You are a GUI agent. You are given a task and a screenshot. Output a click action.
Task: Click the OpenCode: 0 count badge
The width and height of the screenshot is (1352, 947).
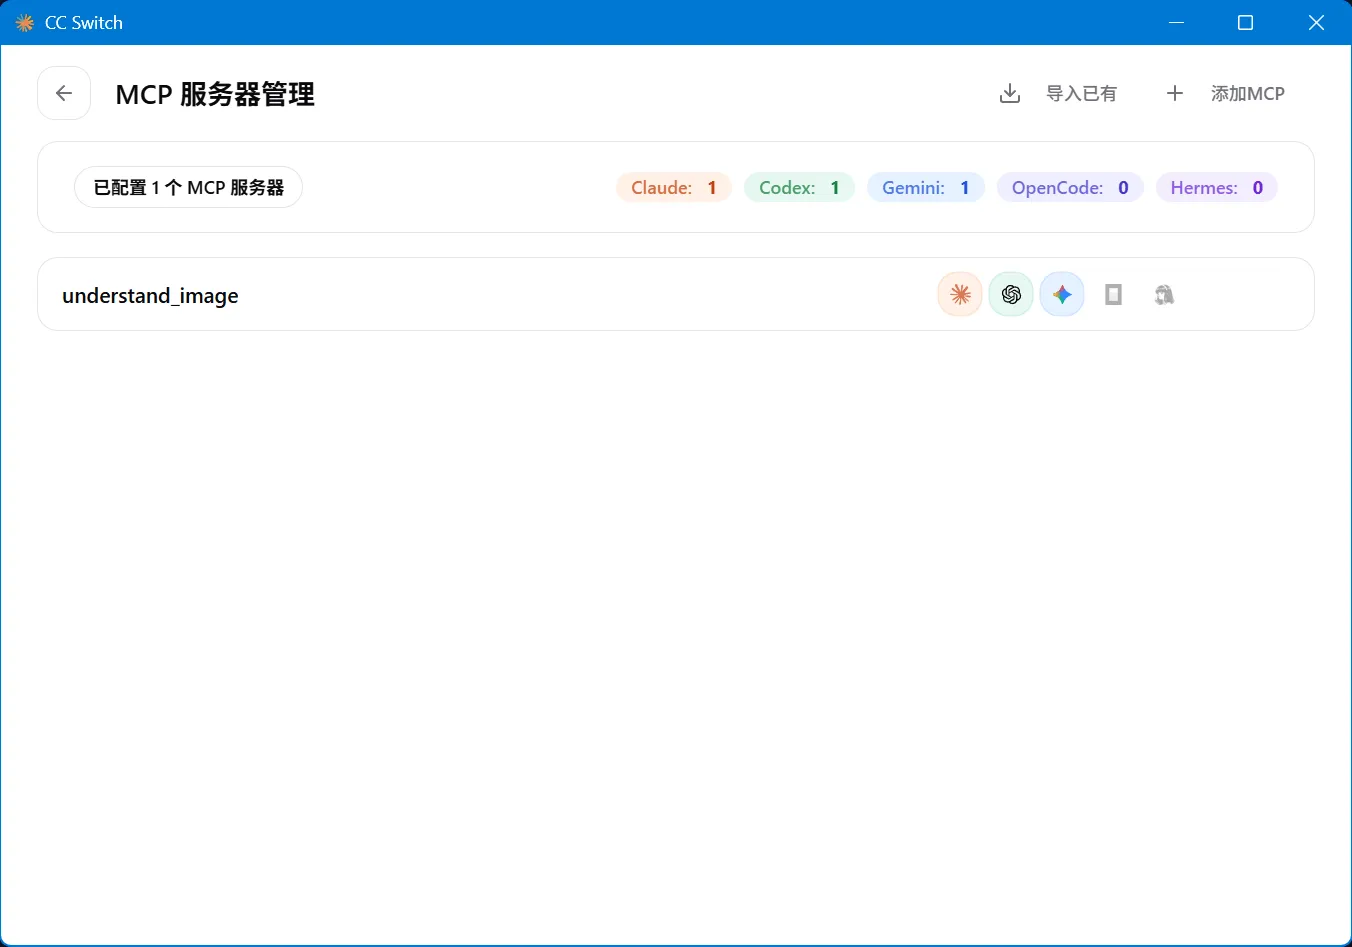coord(1070,187)
